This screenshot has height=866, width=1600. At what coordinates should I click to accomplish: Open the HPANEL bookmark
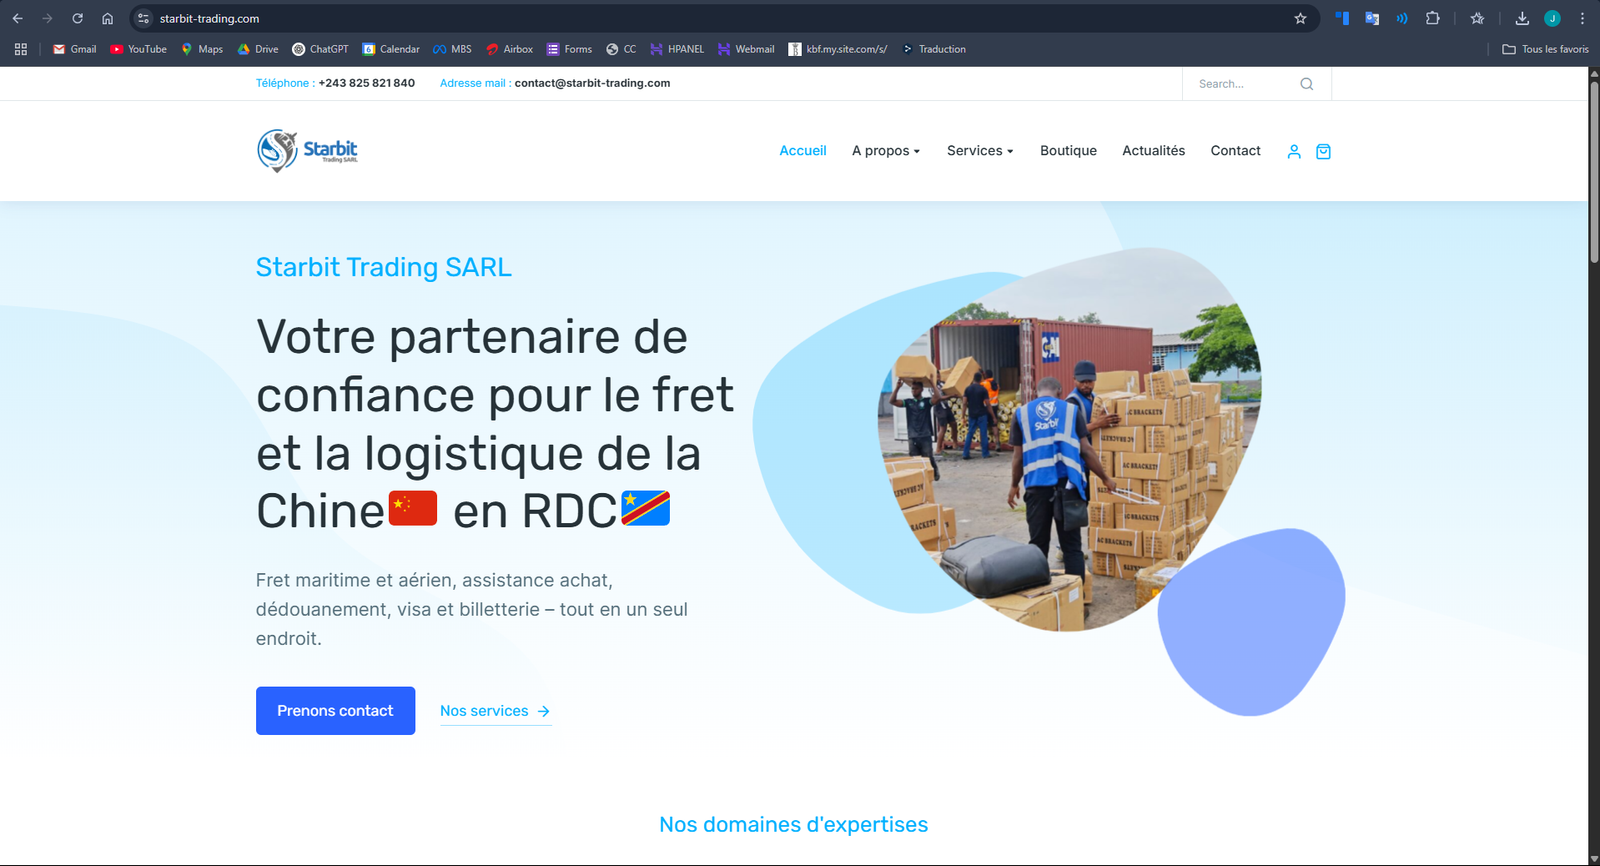(677, 49)
